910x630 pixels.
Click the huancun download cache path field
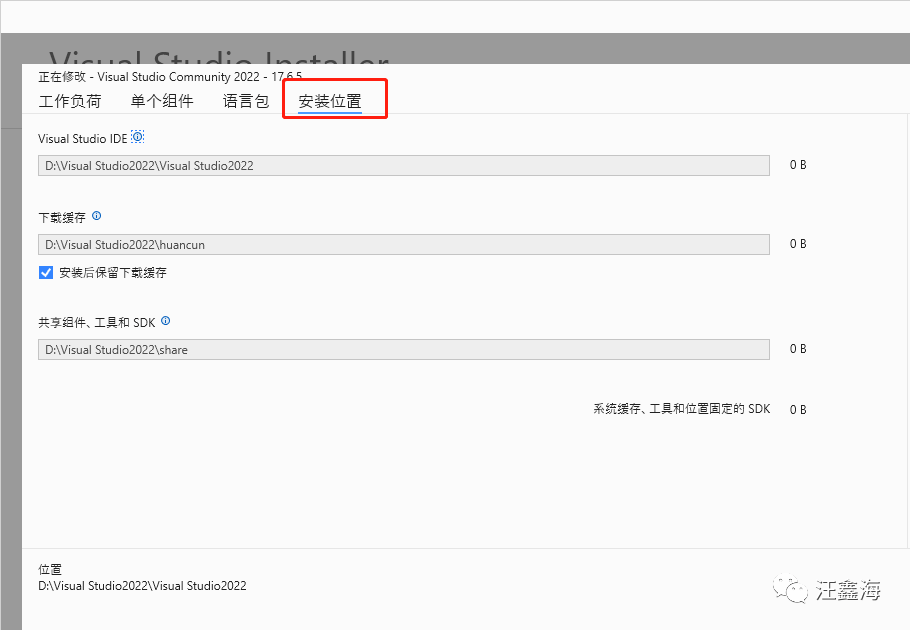click(404, 244)
